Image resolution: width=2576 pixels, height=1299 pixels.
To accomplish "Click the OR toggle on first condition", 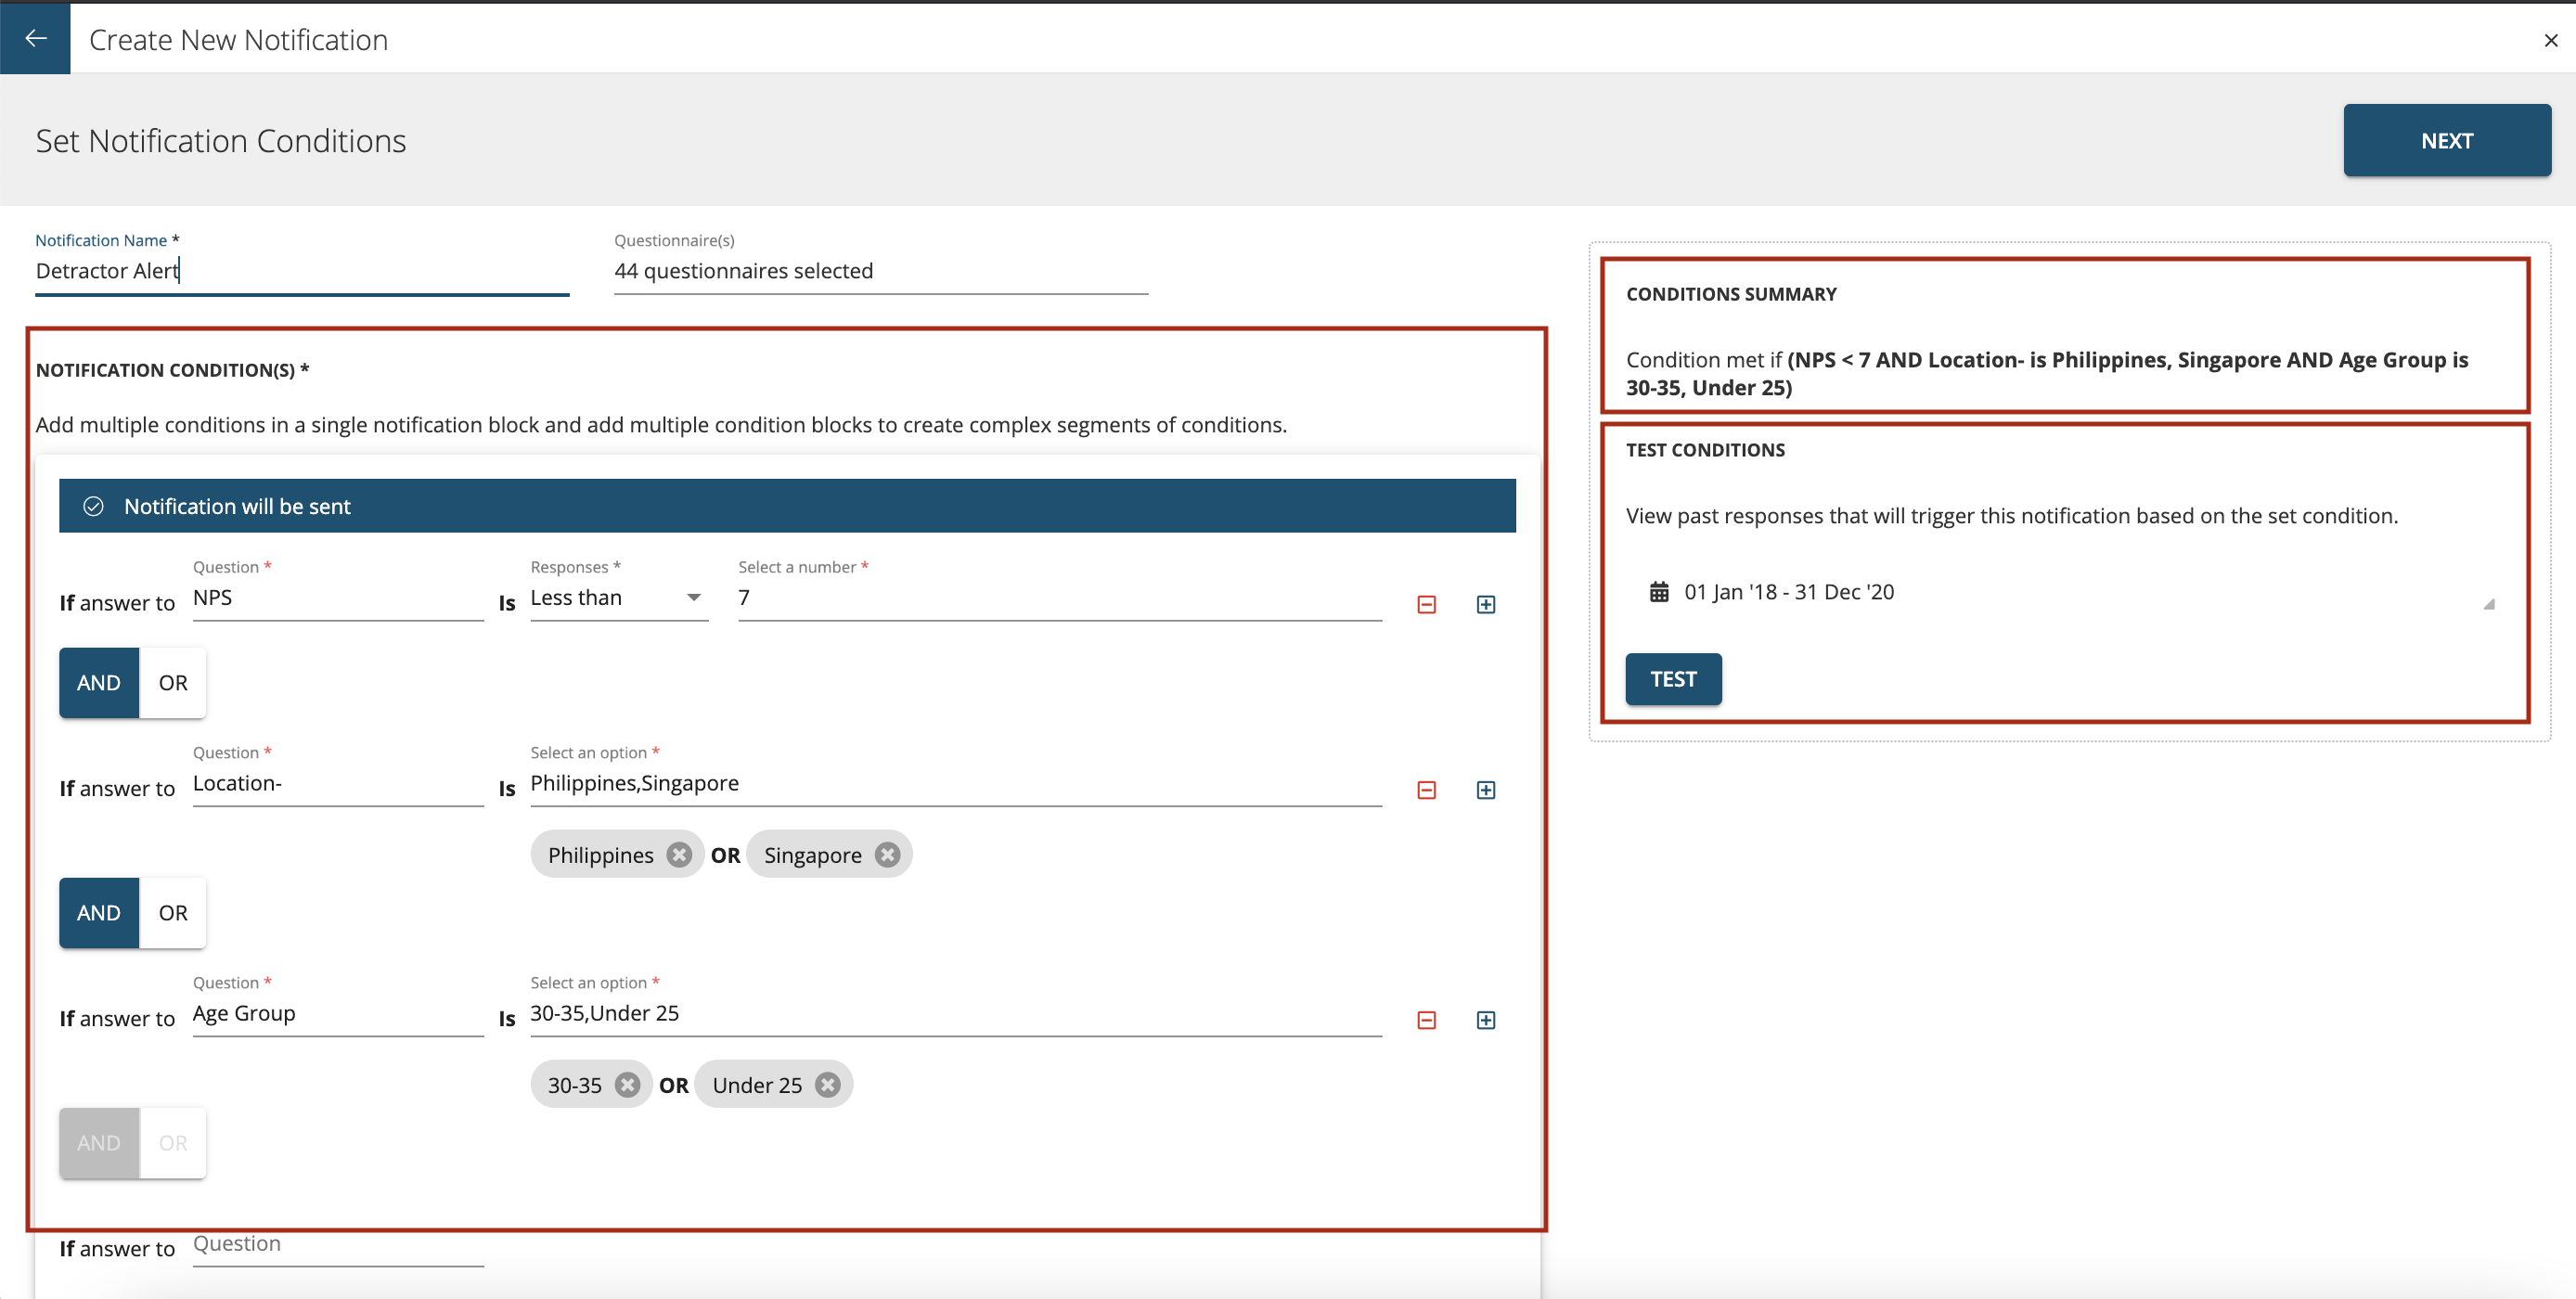I will [171, 681].
